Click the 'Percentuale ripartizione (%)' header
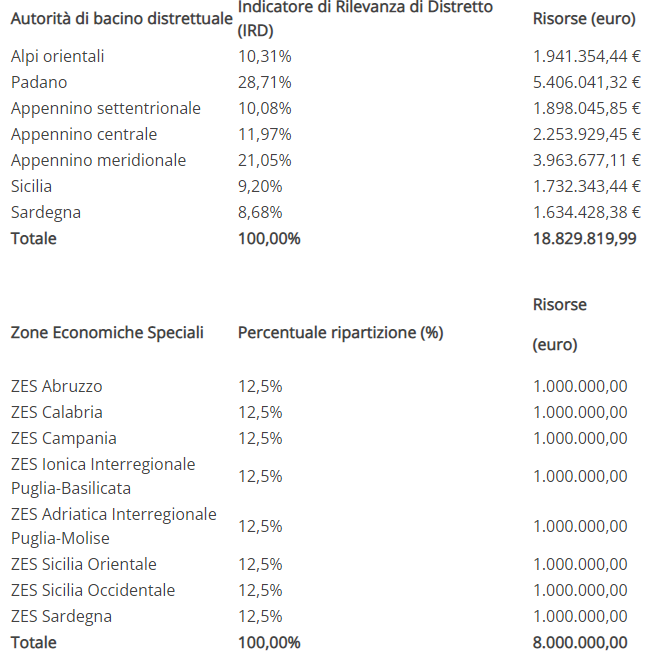The width and height of the screenshot is (667, 661). tap(340, 332)
